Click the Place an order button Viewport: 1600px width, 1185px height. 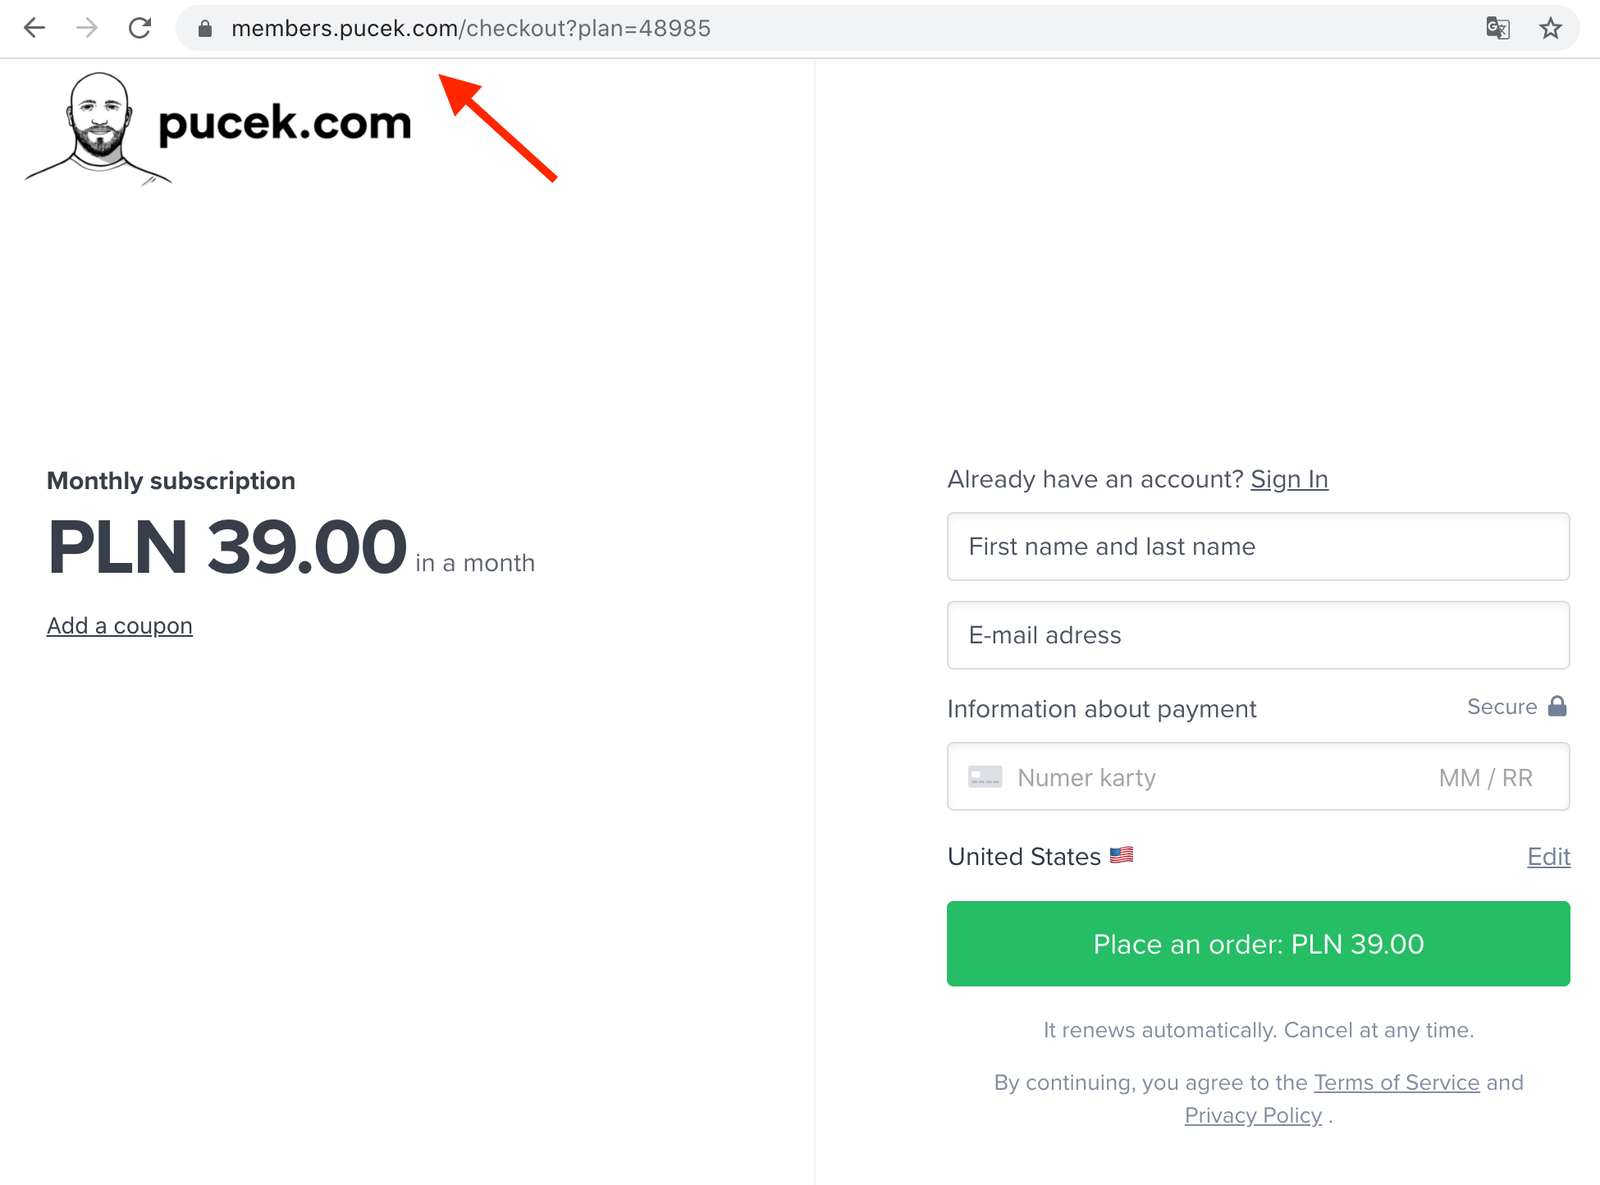pyautogui.click(x=1258, y=943)
